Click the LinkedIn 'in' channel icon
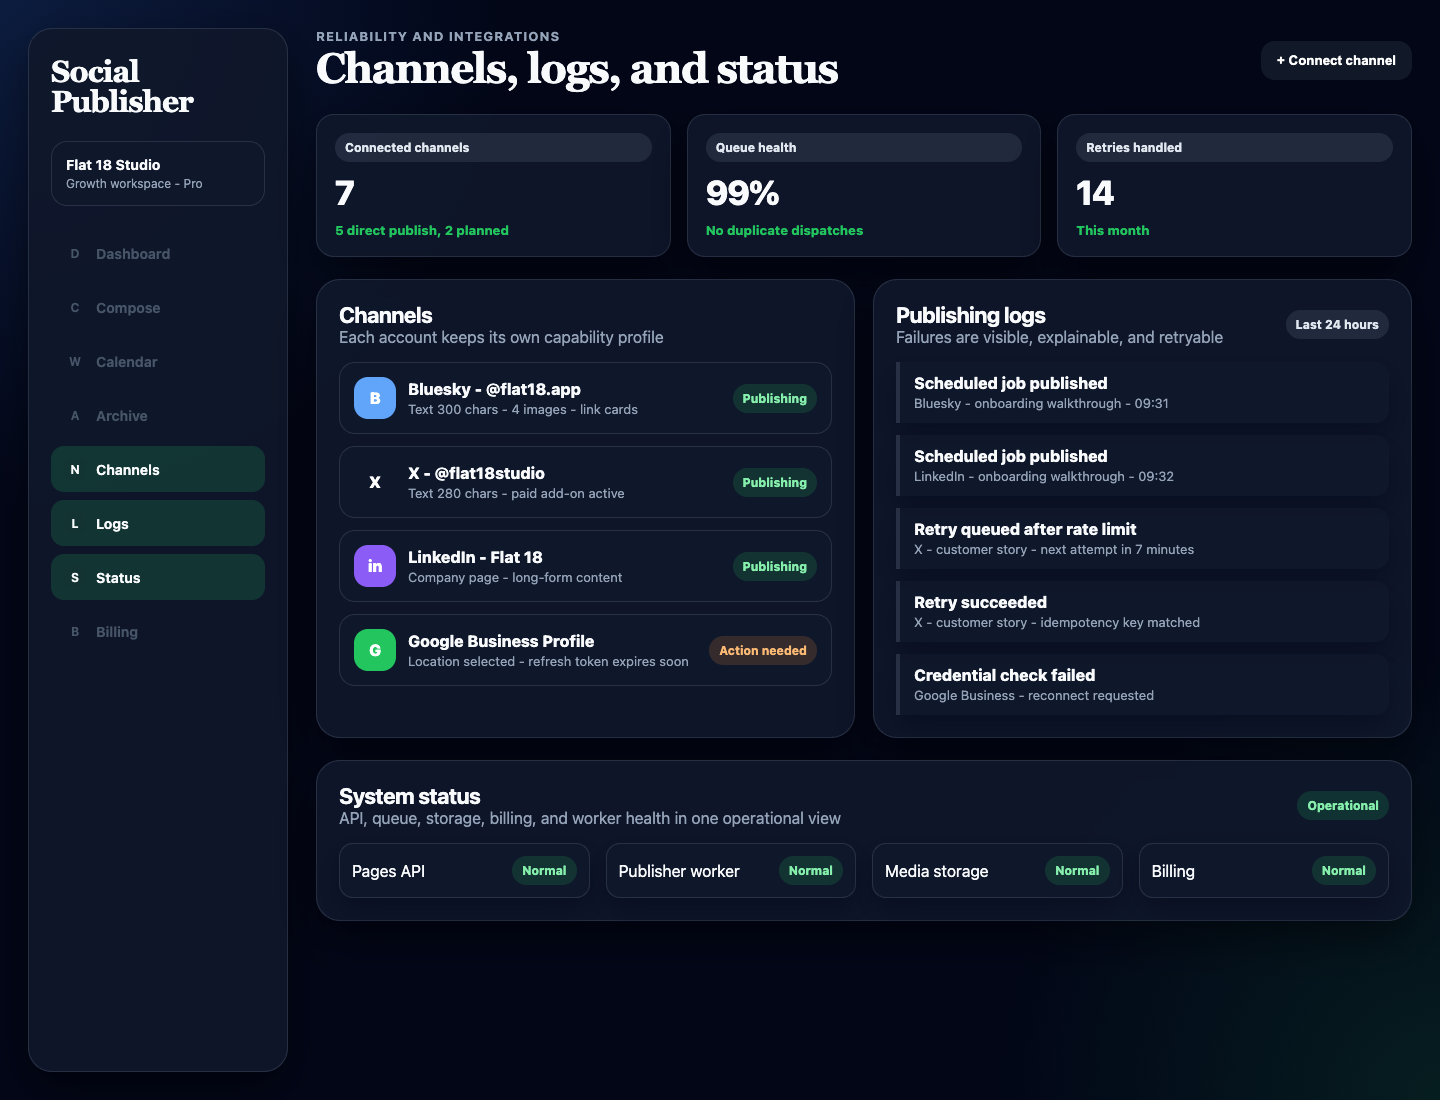 375,566
